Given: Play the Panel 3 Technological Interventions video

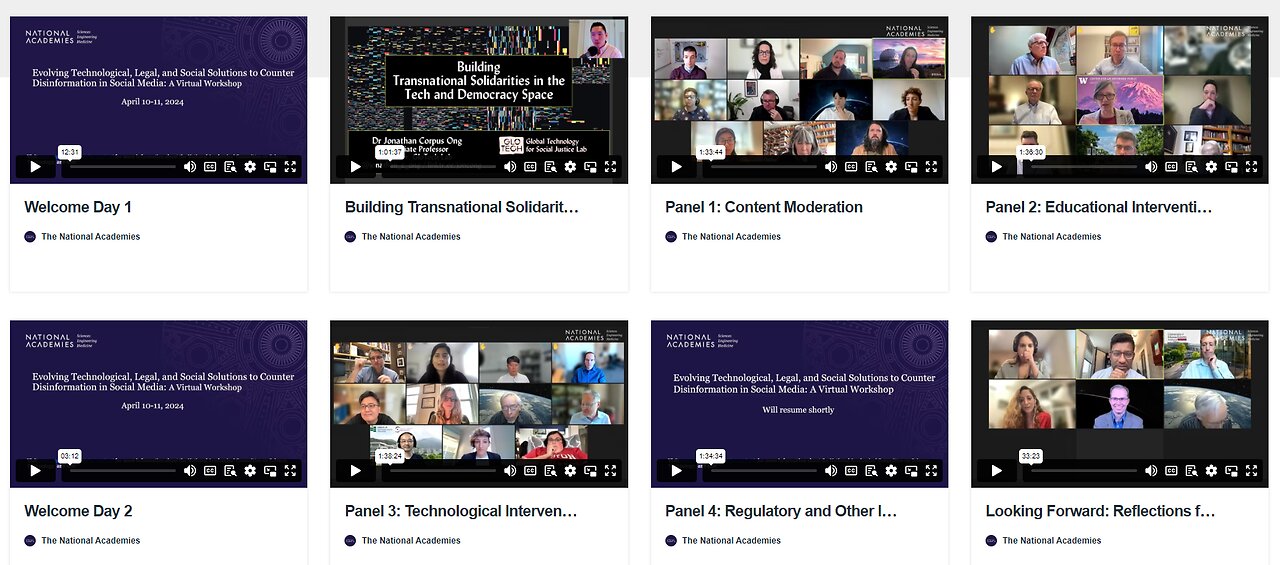Looking at the screenshot, I should pyautogui.click(x=355, y=471).
